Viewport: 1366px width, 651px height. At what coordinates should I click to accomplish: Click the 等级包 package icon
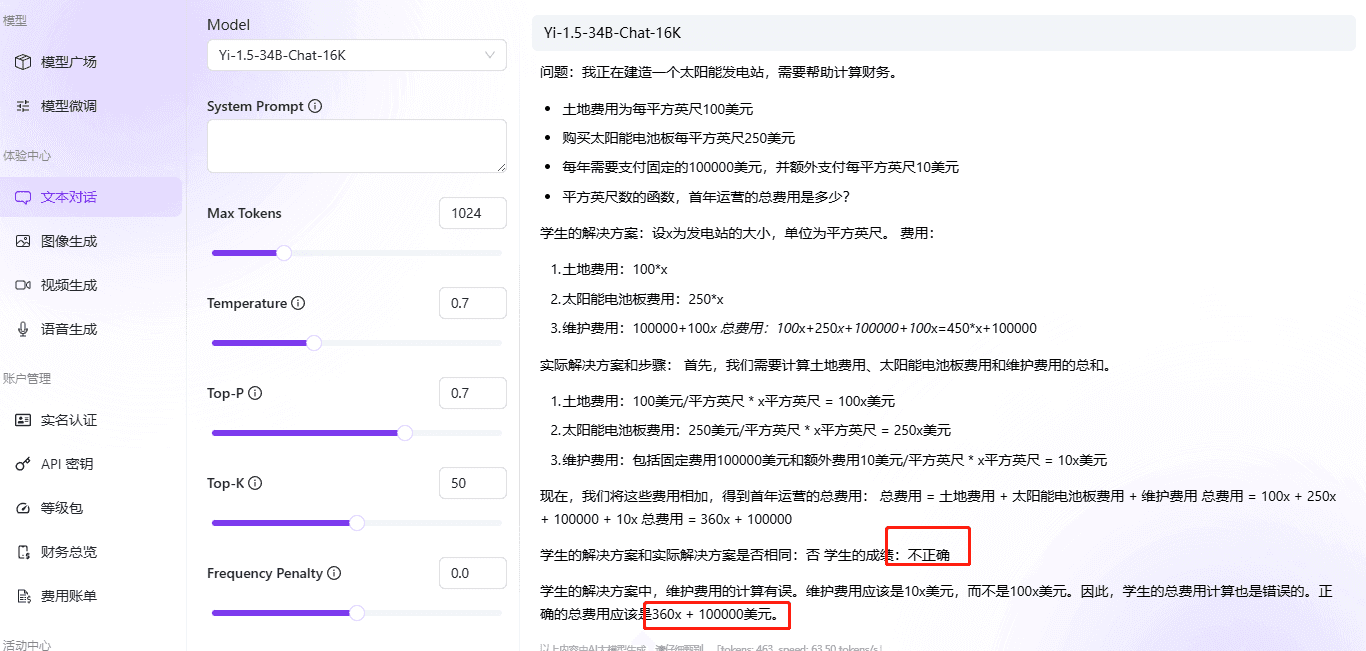click(24, 508)
